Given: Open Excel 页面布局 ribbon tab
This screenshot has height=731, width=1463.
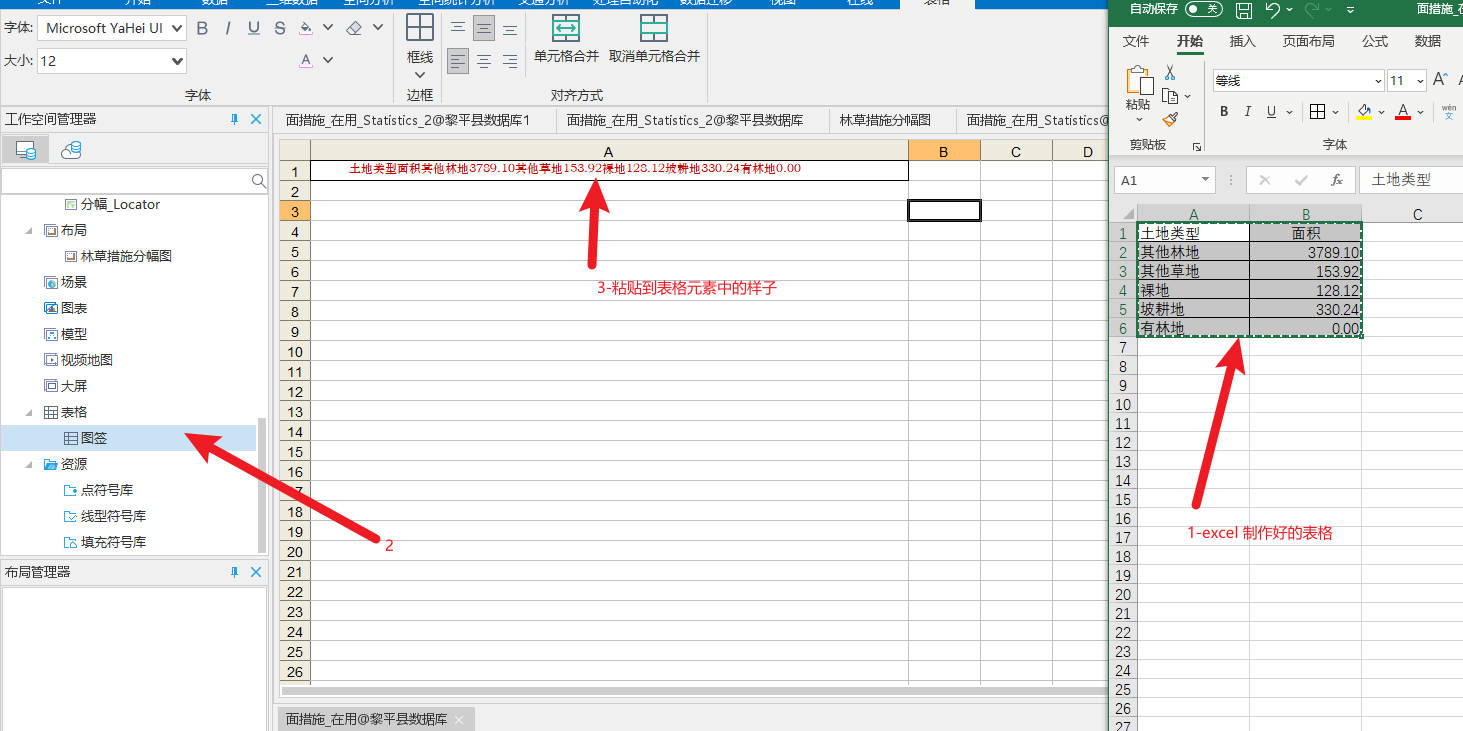Looking at the screenshot, I should (x=1308, y=41).
